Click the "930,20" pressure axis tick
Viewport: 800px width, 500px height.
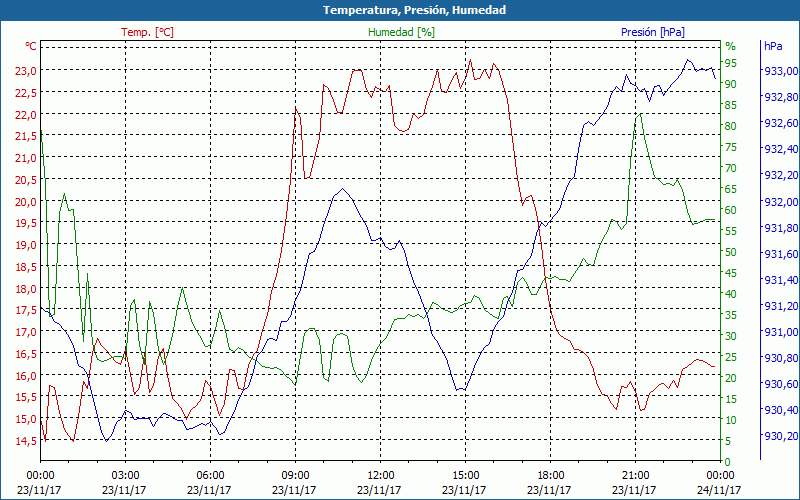point(780,436)
